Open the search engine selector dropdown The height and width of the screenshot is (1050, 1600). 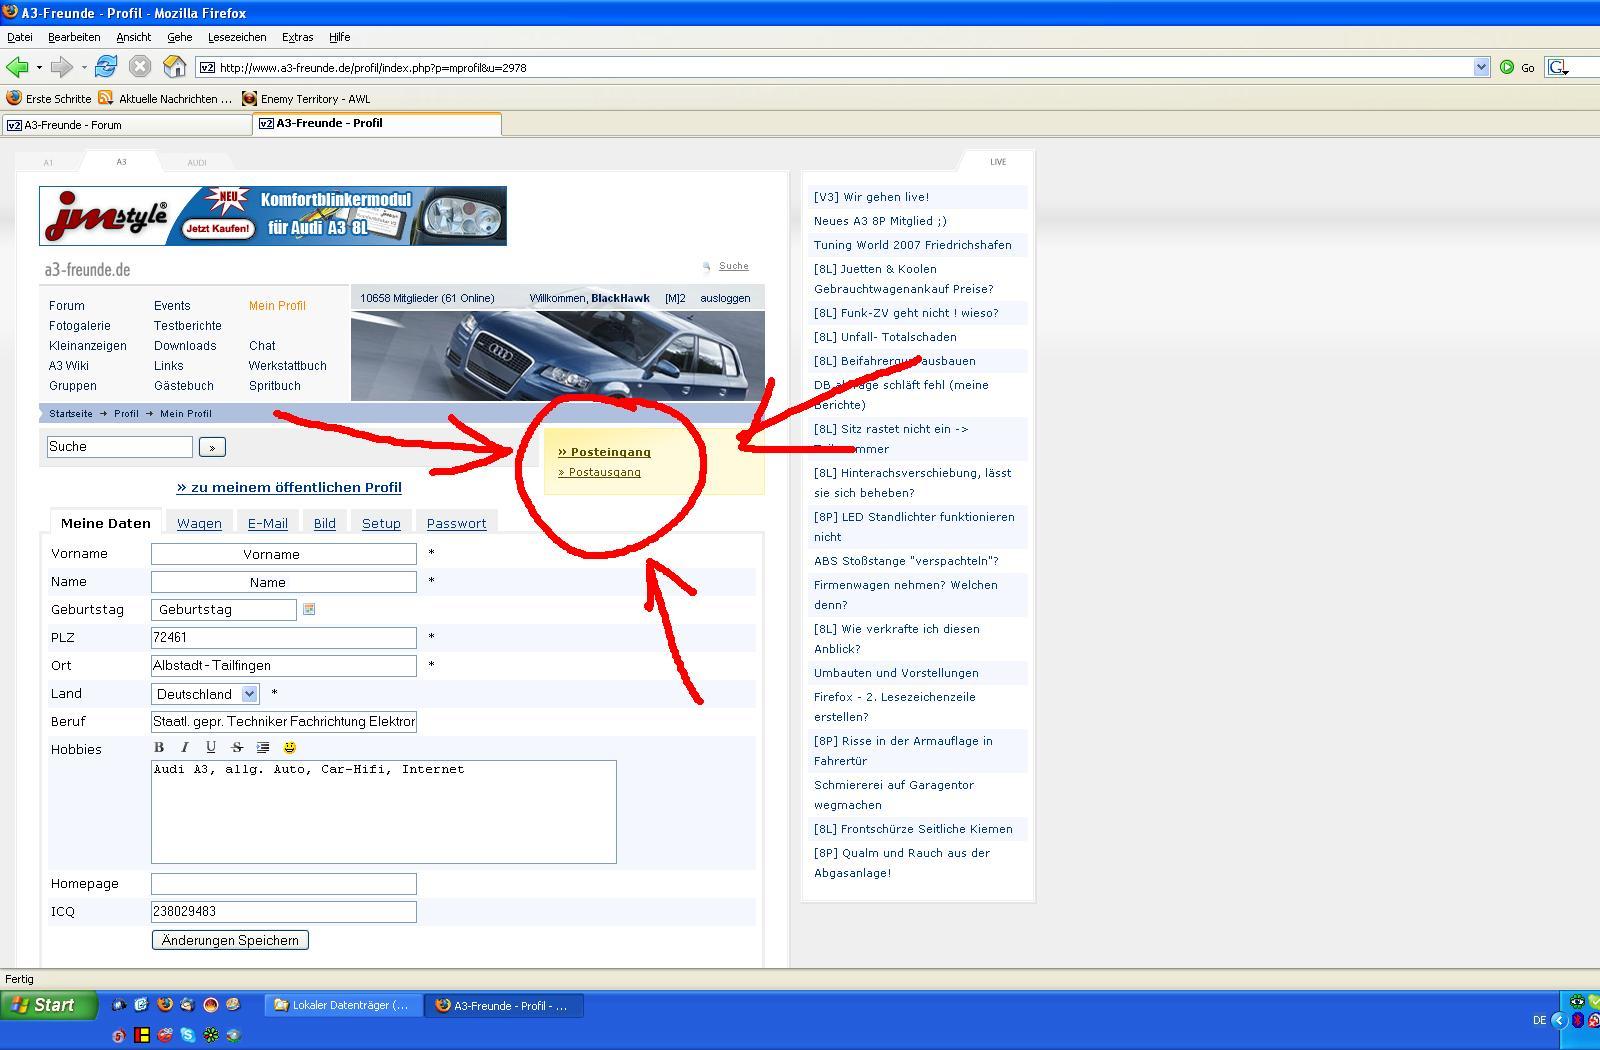point(1558,67)
